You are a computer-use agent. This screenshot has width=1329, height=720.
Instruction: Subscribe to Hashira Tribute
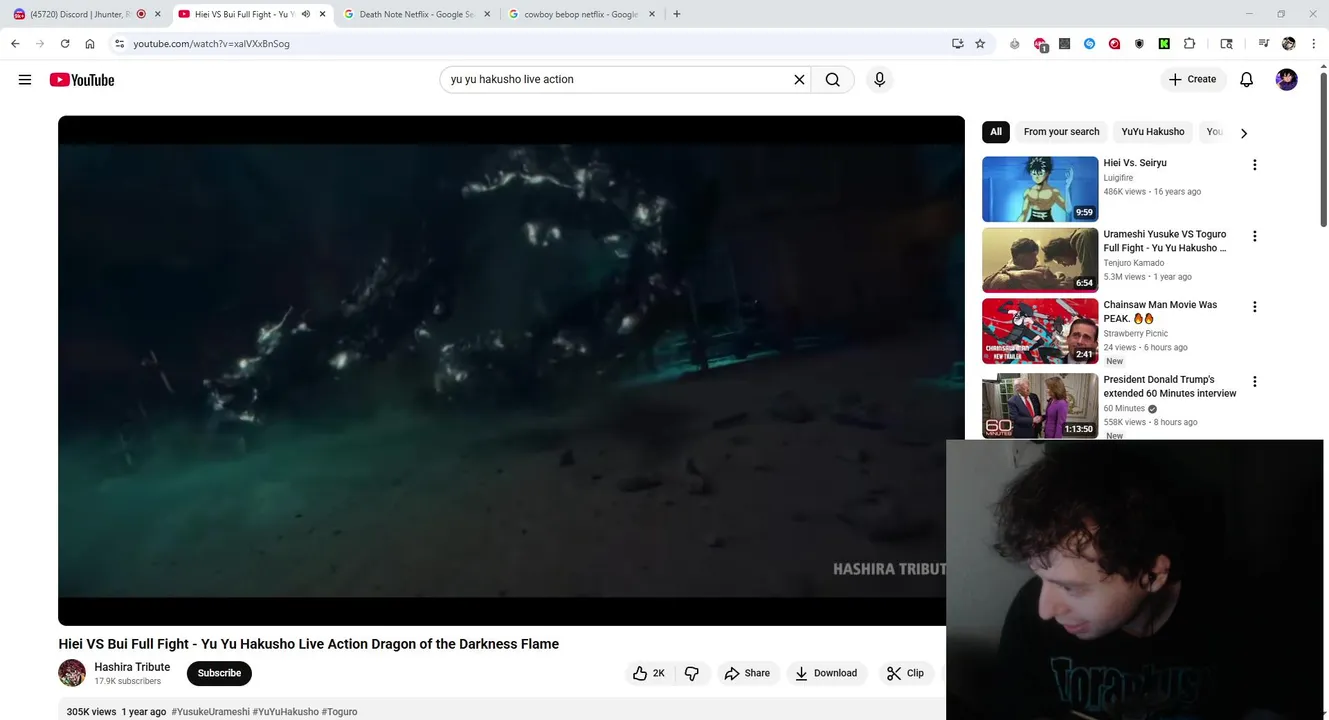click(x=219, y=673)
